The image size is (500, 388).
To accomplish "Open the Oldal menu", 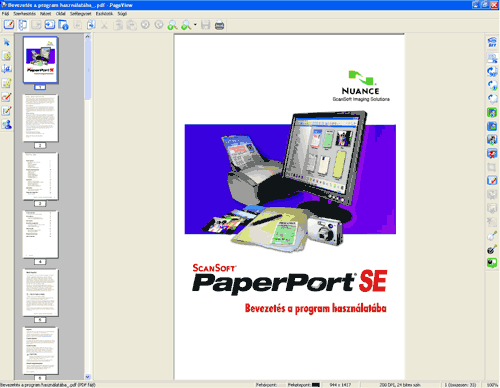I will [60, 14].
